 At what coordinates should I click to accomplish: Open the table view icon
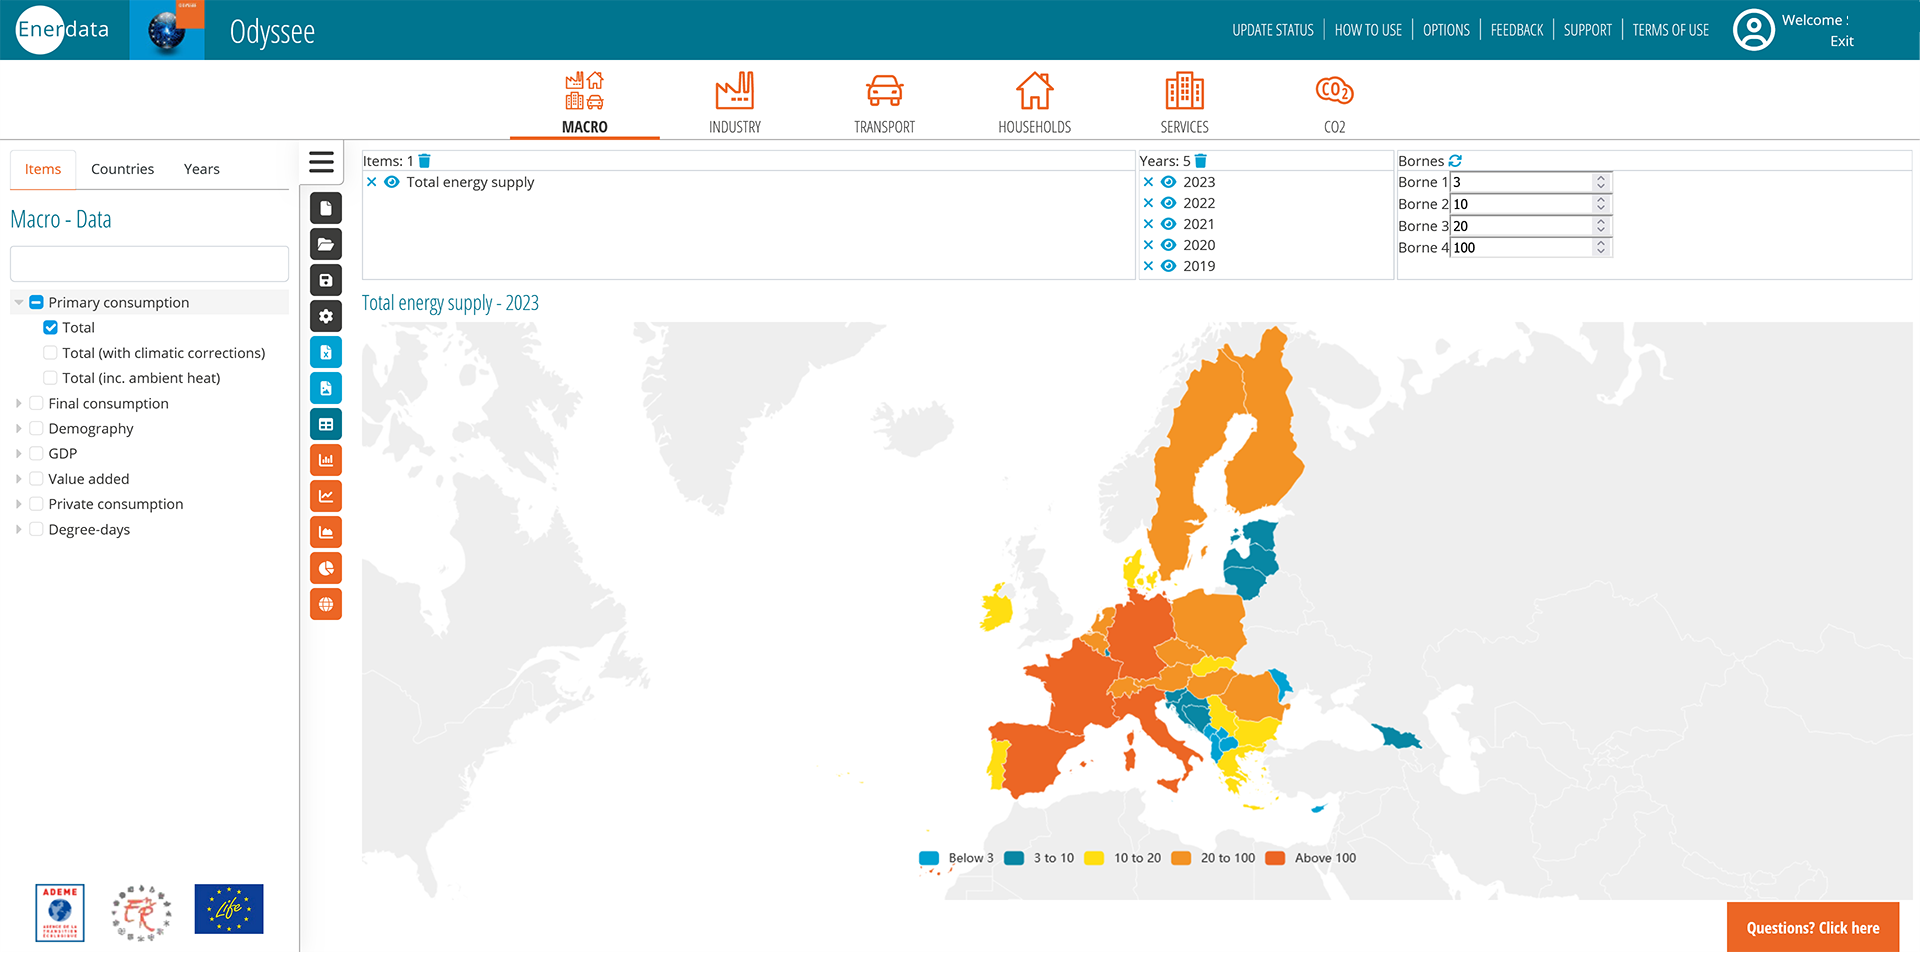coord(326,425)
